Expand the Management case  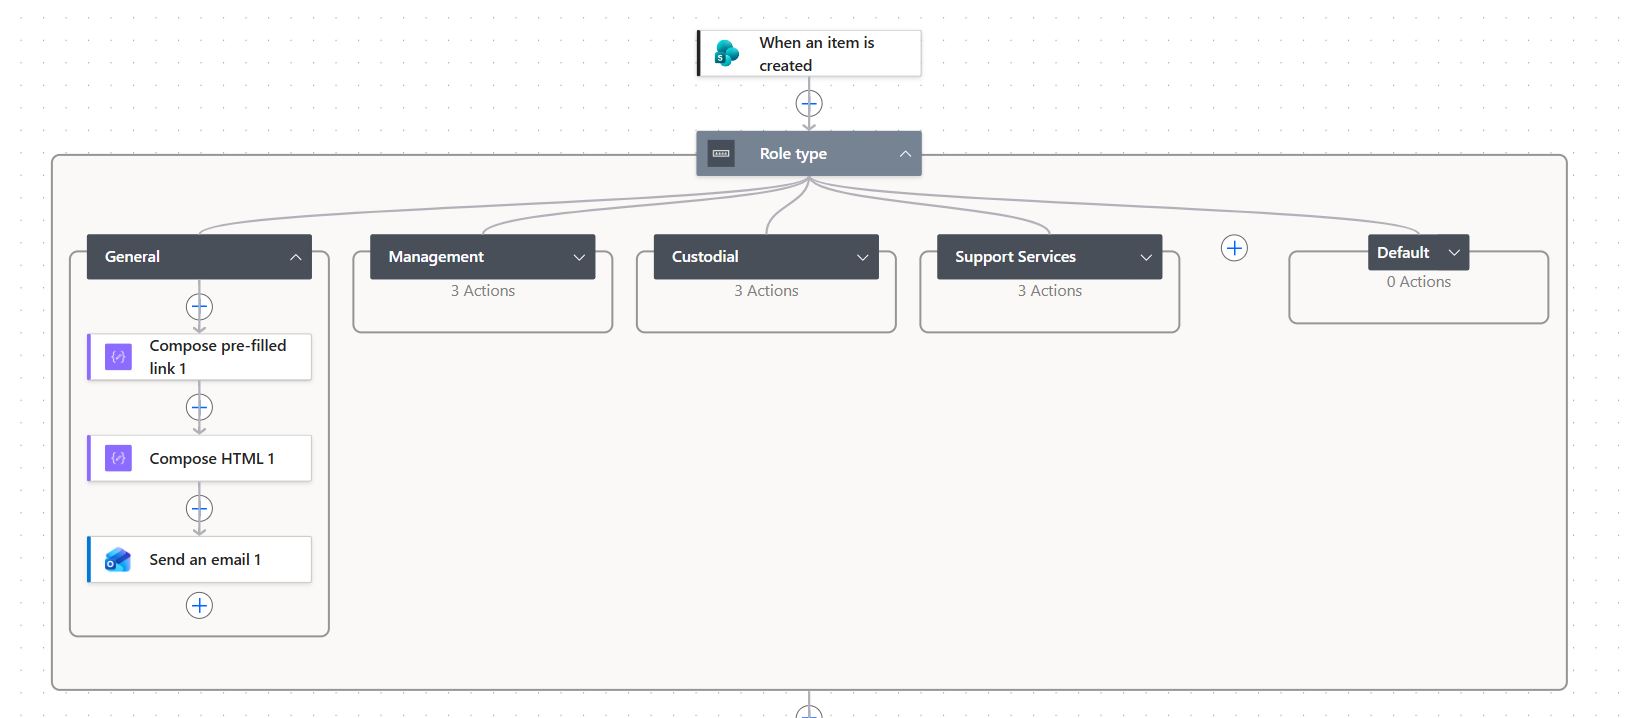[x=579, y=257]
